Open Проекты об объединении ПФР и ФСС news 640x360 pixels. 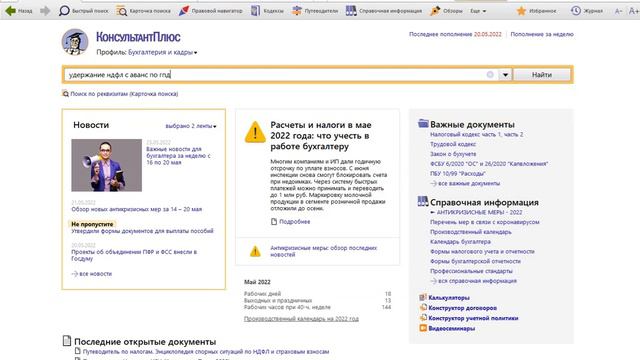(134, 255)
